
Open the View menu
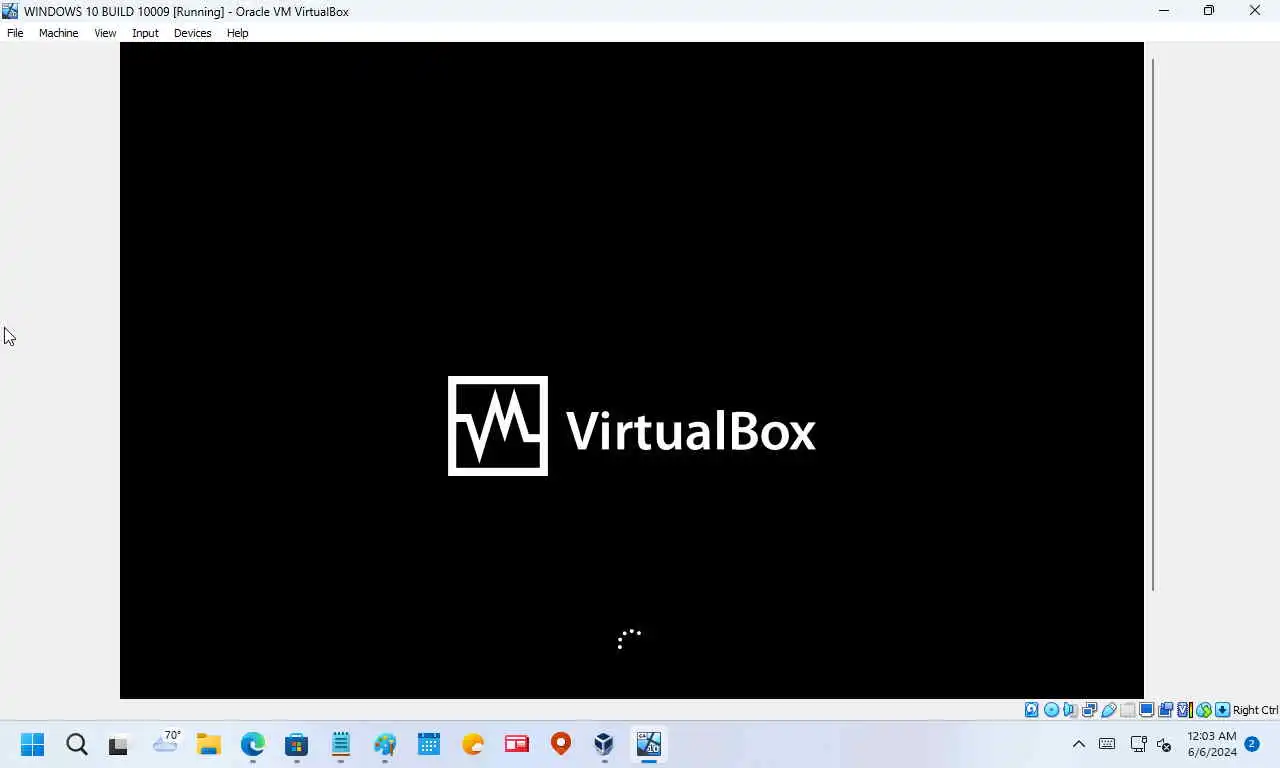(105, 33)
